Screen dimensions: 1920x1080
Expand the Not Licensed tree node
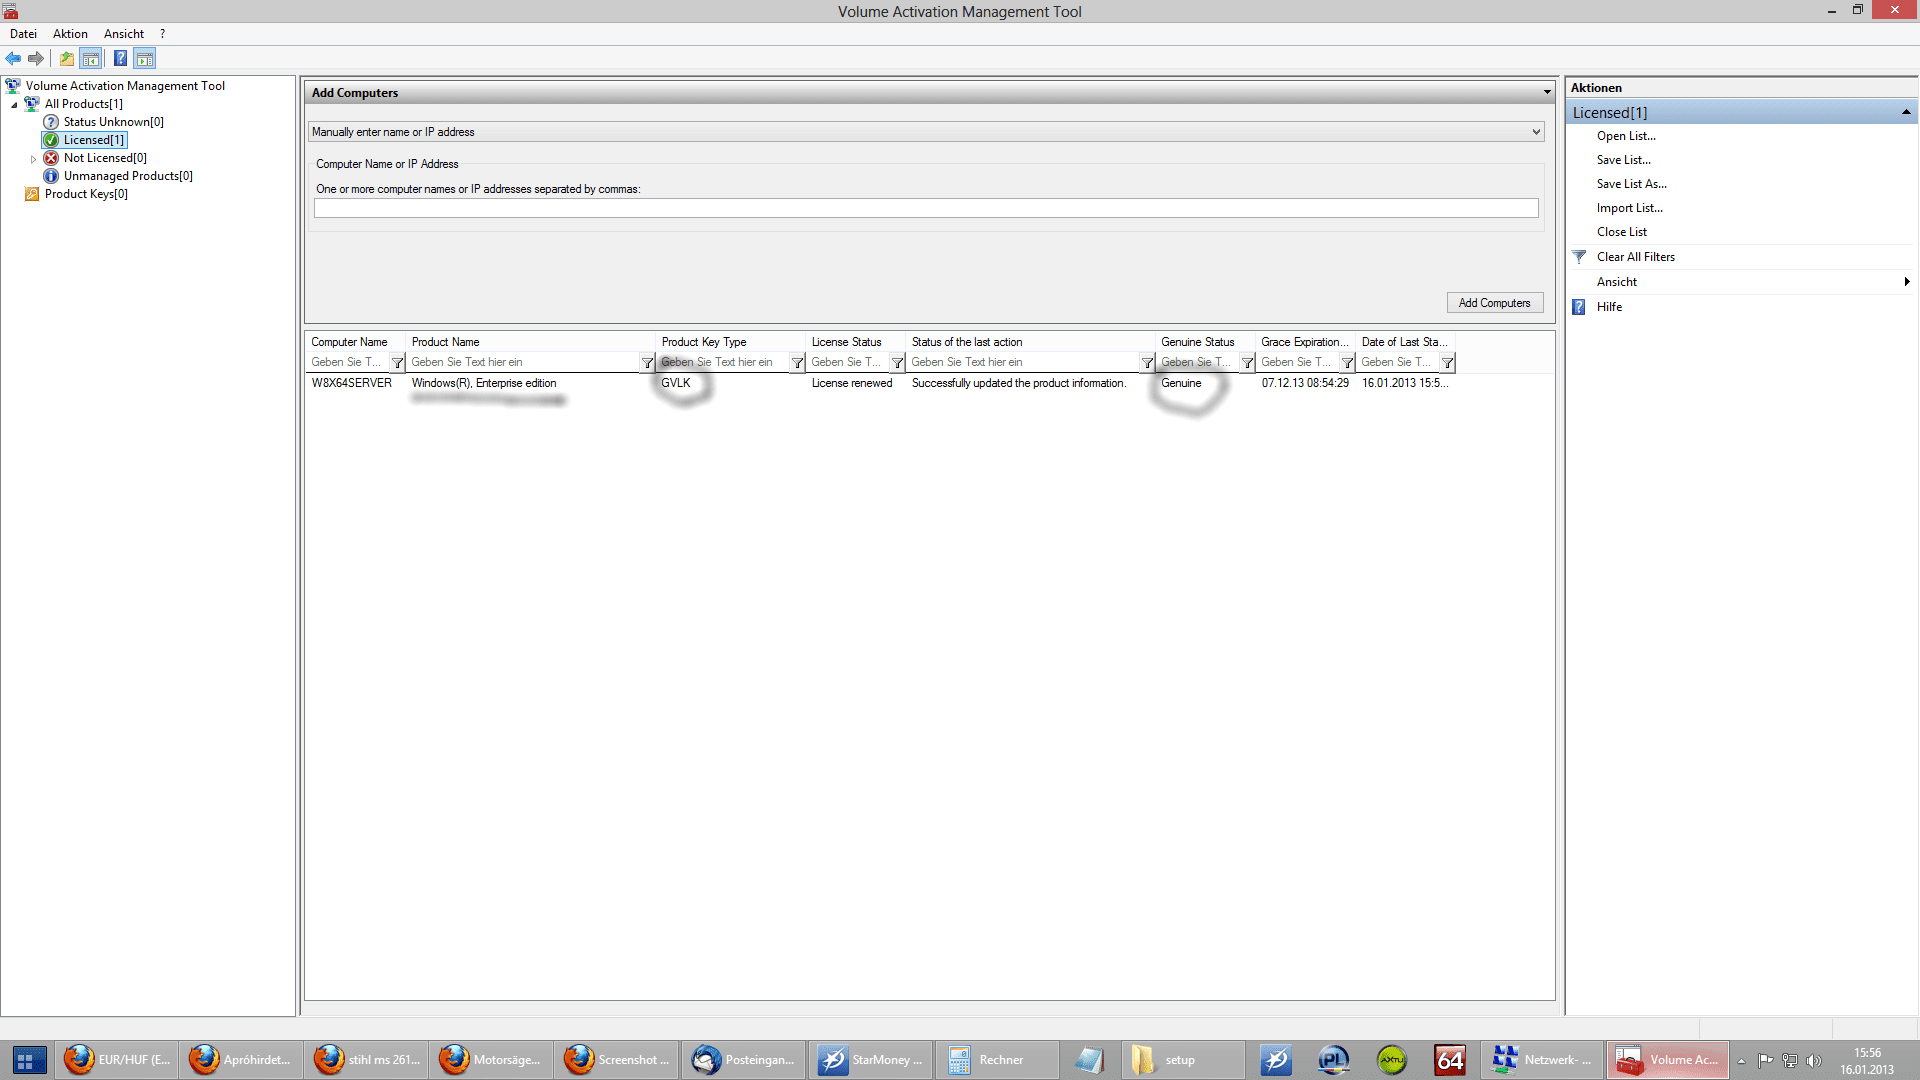click(33, 159)
